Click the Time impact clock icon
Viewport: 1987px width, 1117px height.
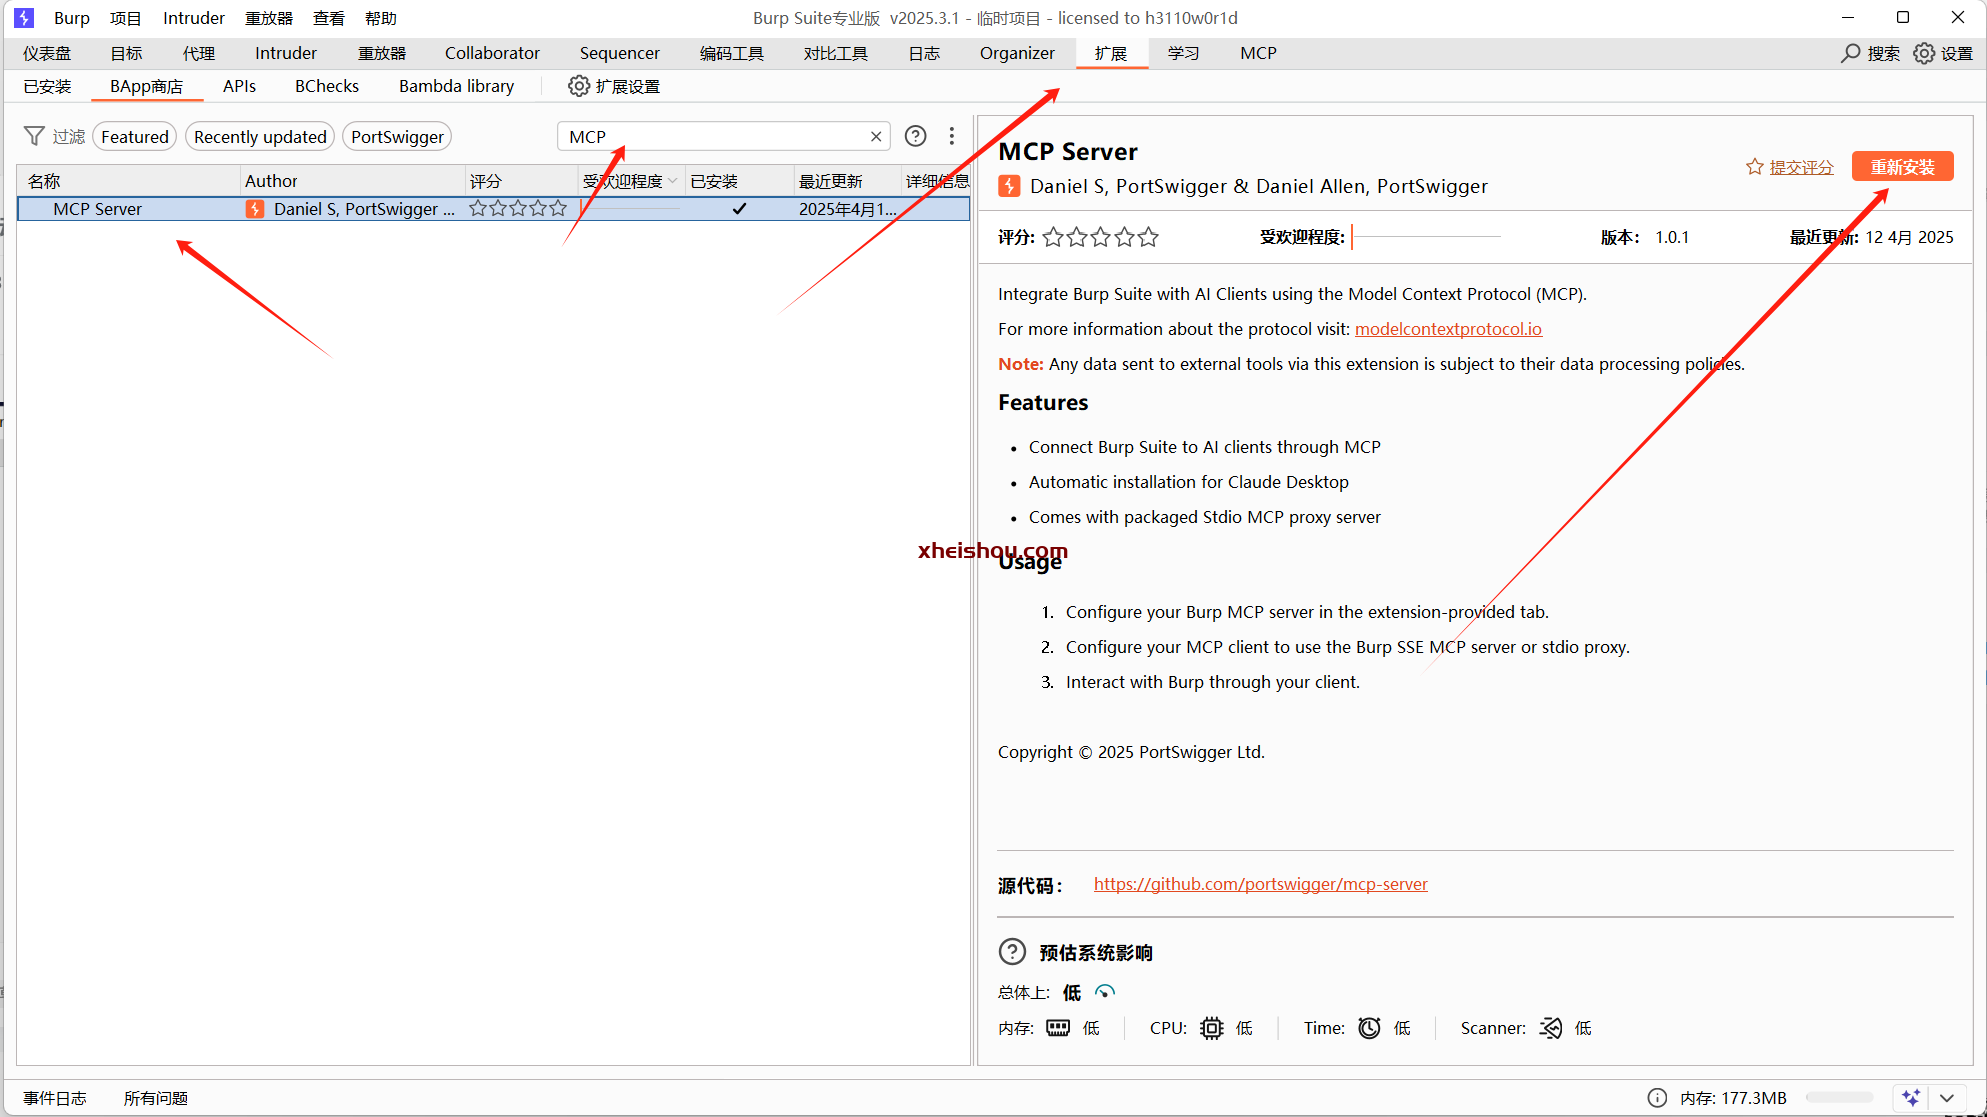[1369, 1028]
